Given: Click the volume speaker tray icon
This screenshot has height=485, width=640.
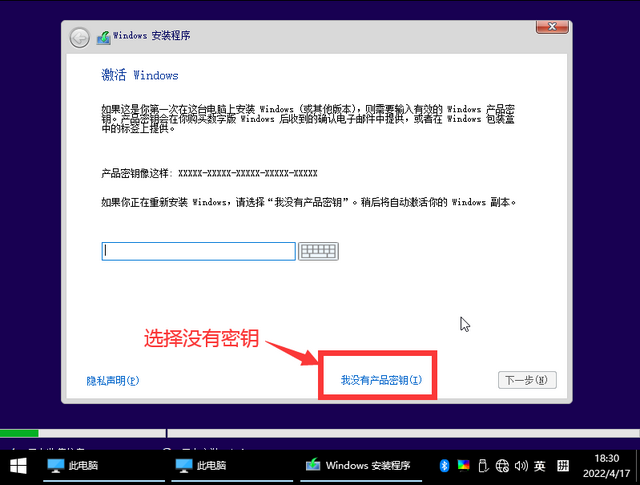Looking at the screenshot, I should 521,465.
